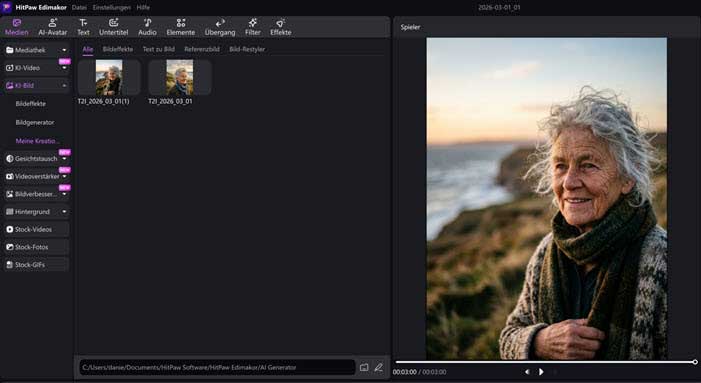Expand the Bildverbesserer dropdown arrow
701x383 pixels.
coord(64,194)
